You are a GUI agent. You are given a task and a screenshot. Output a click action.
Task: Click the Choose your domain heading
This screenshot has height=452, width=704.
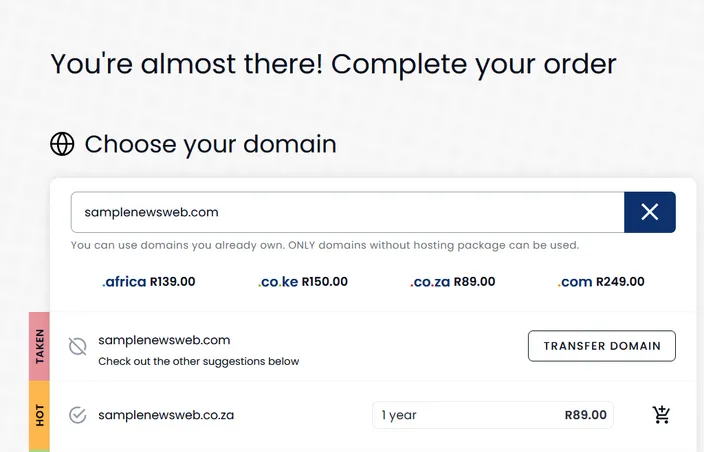click(x=211, y=144)
